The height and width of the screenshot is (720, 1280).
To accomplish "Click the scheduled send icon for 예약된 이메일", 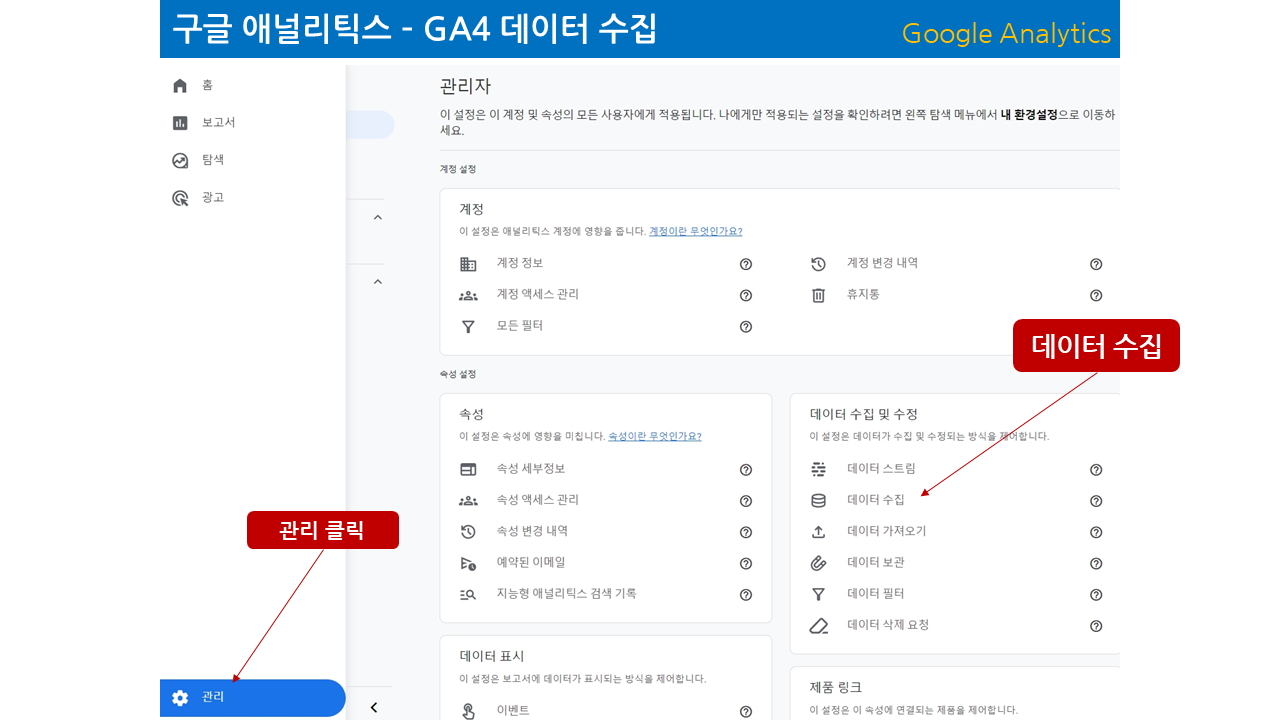I will [468, 563].
